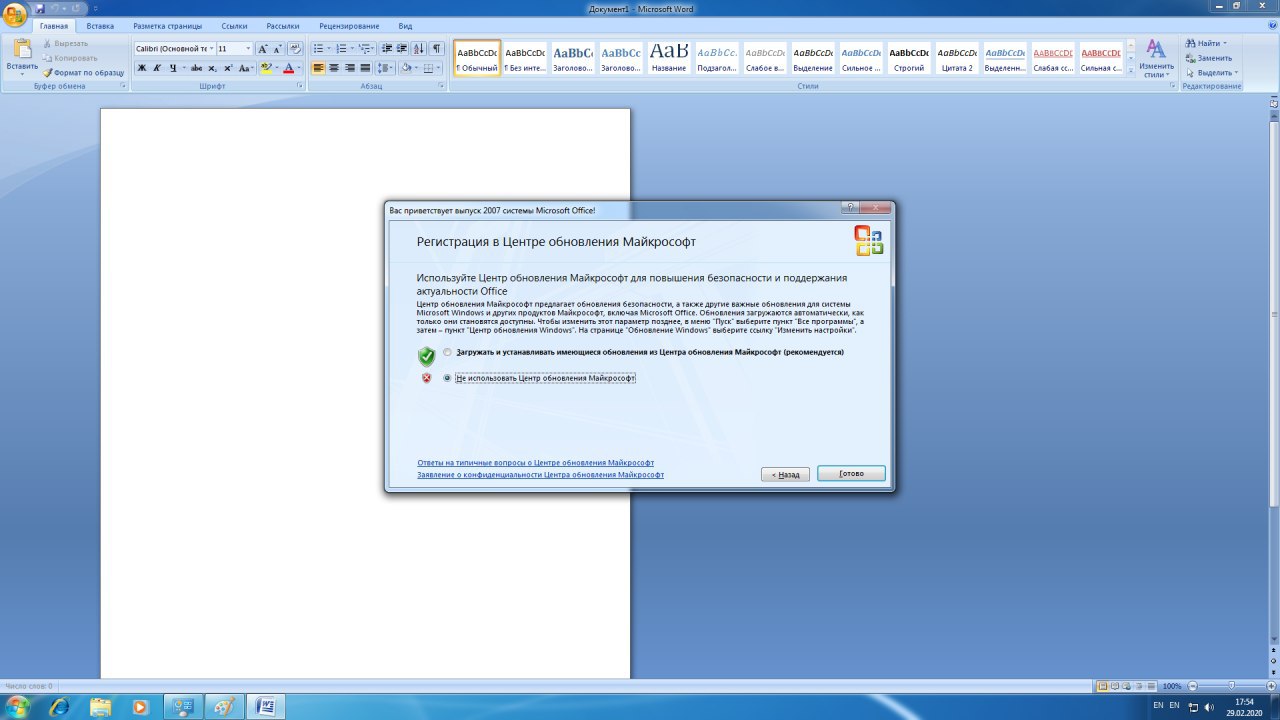
Task: Click the bulleted list icon
Action: [x=319, y=48]
